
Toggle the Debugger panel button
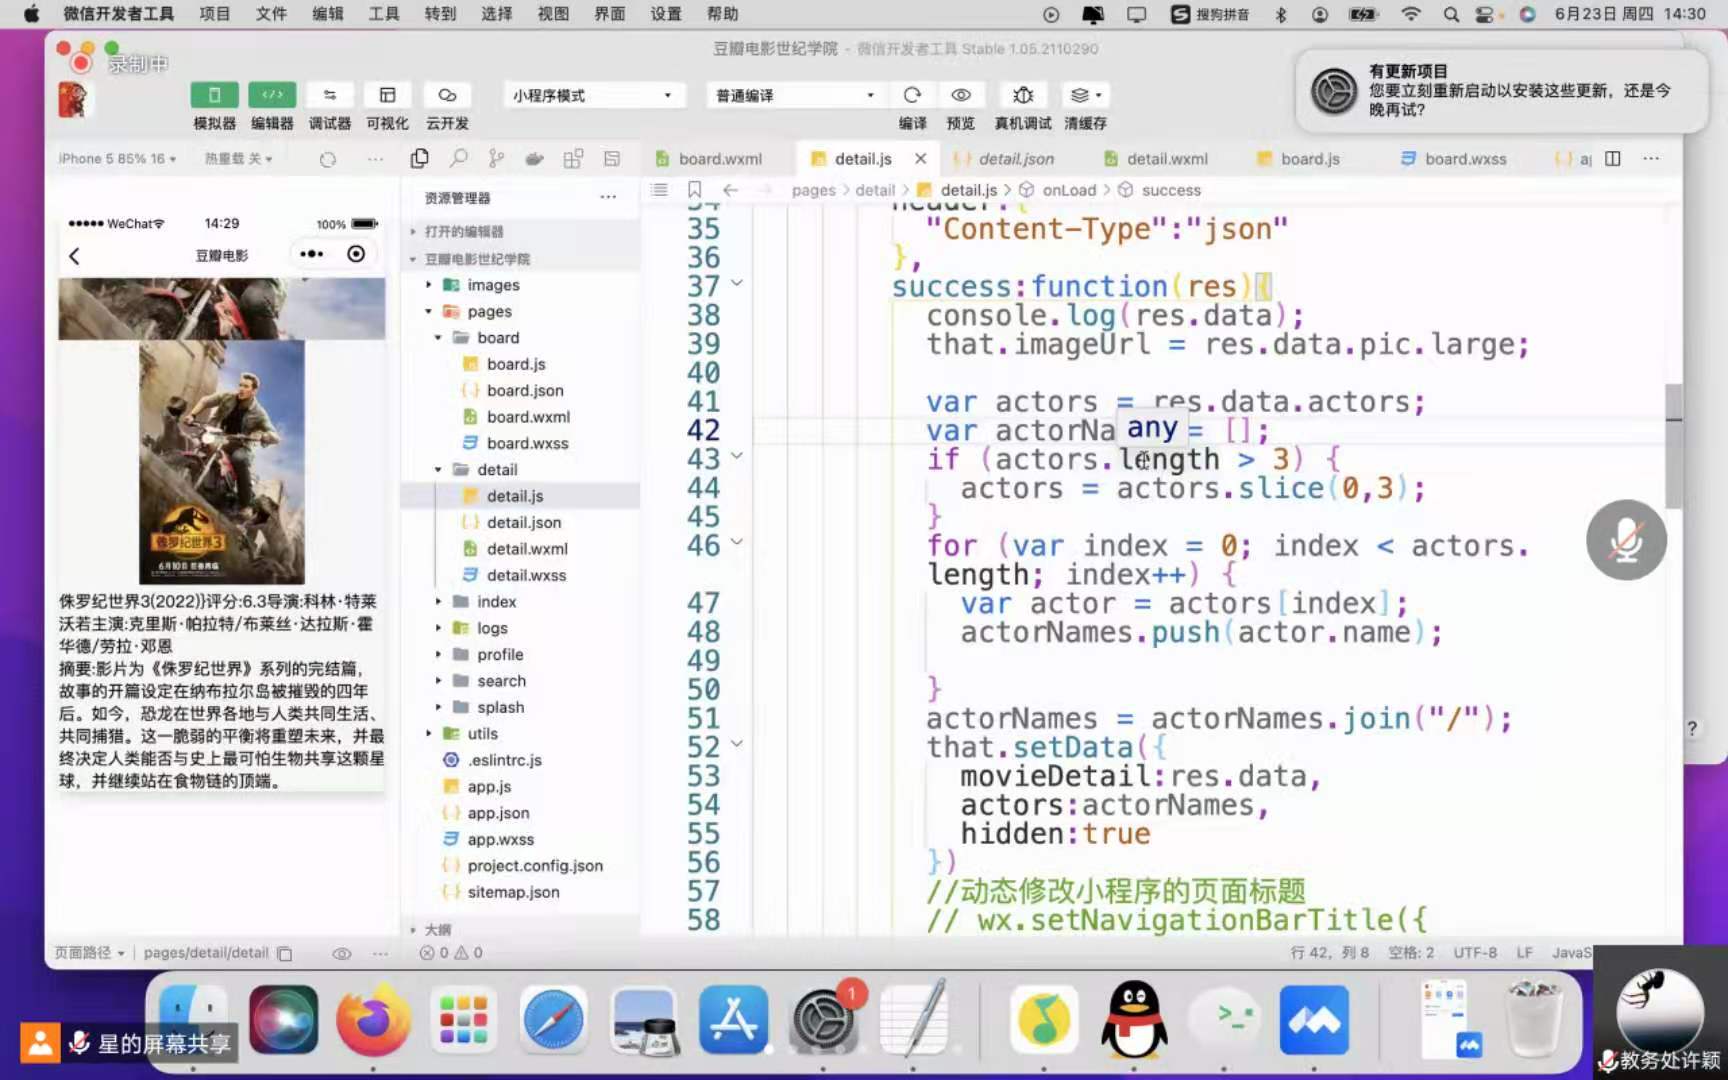point(329,95)
